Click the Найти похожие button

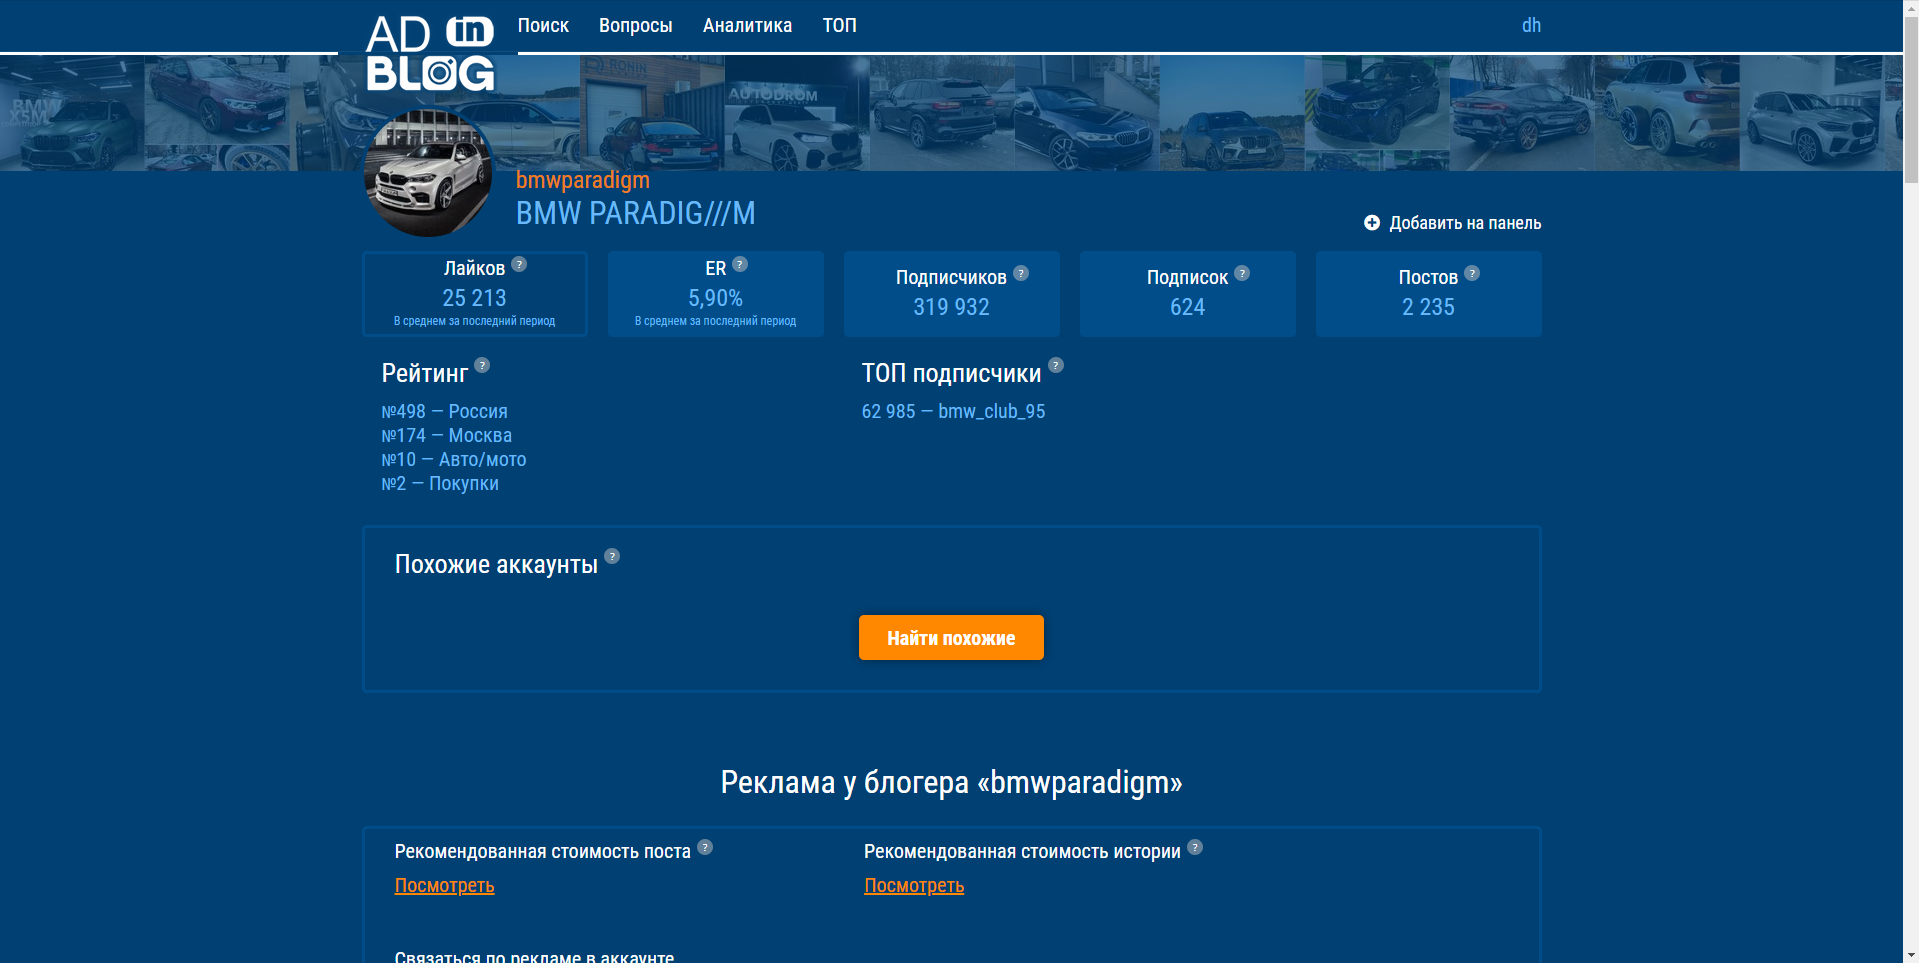pyautogui.click(x=951, y=638)
